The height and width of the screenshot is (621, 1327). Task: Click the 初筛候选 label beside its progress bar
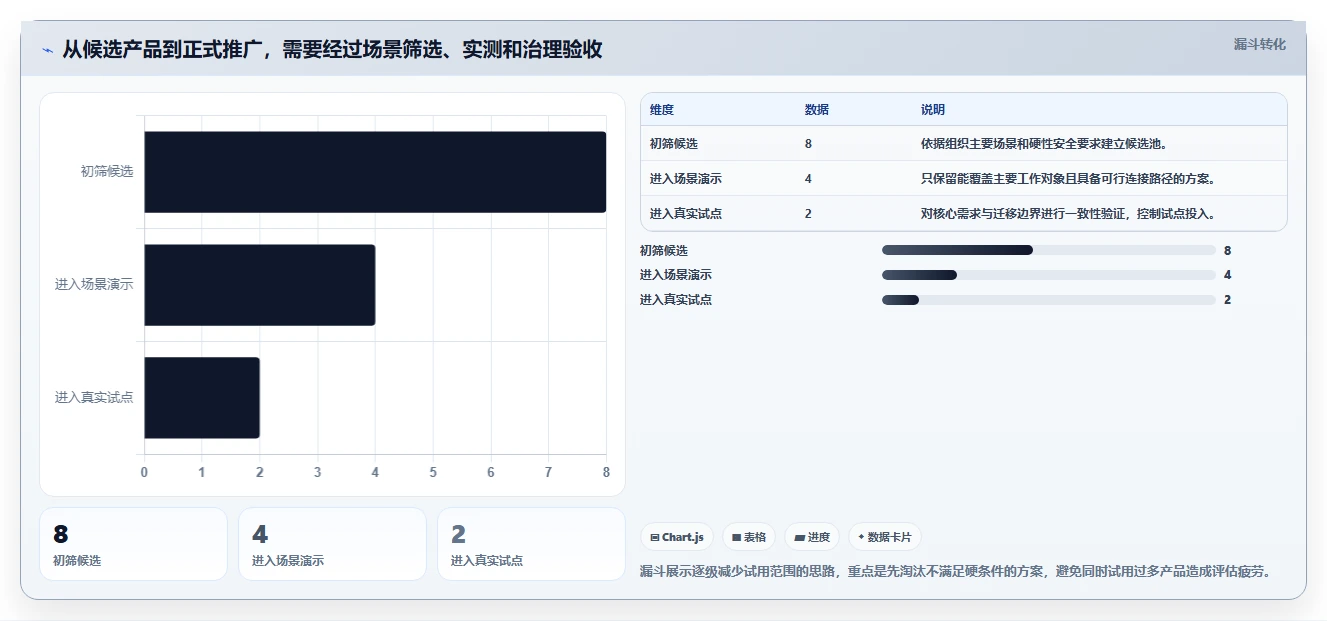(x=664, y=251)
